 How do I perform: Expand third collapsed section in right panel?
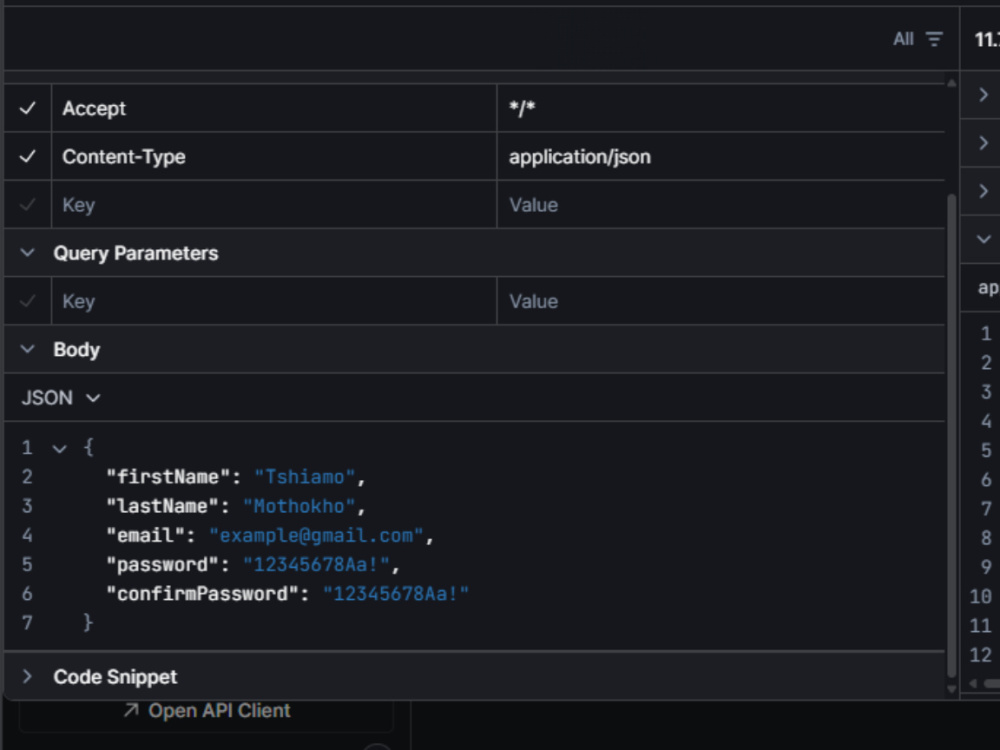(983, 191)
